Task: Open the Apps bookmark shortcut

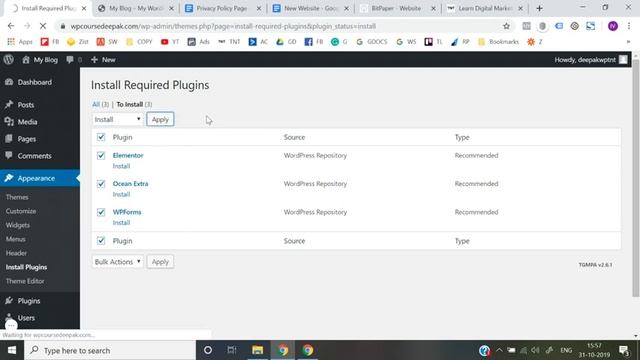Action: point(20,42)
